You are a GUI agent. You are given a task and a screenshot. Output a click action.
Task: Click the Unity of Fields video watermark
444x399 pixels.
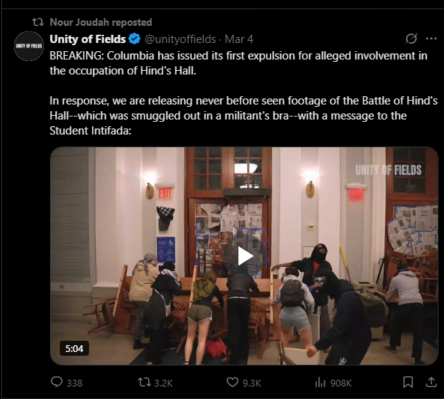[388, 170]
